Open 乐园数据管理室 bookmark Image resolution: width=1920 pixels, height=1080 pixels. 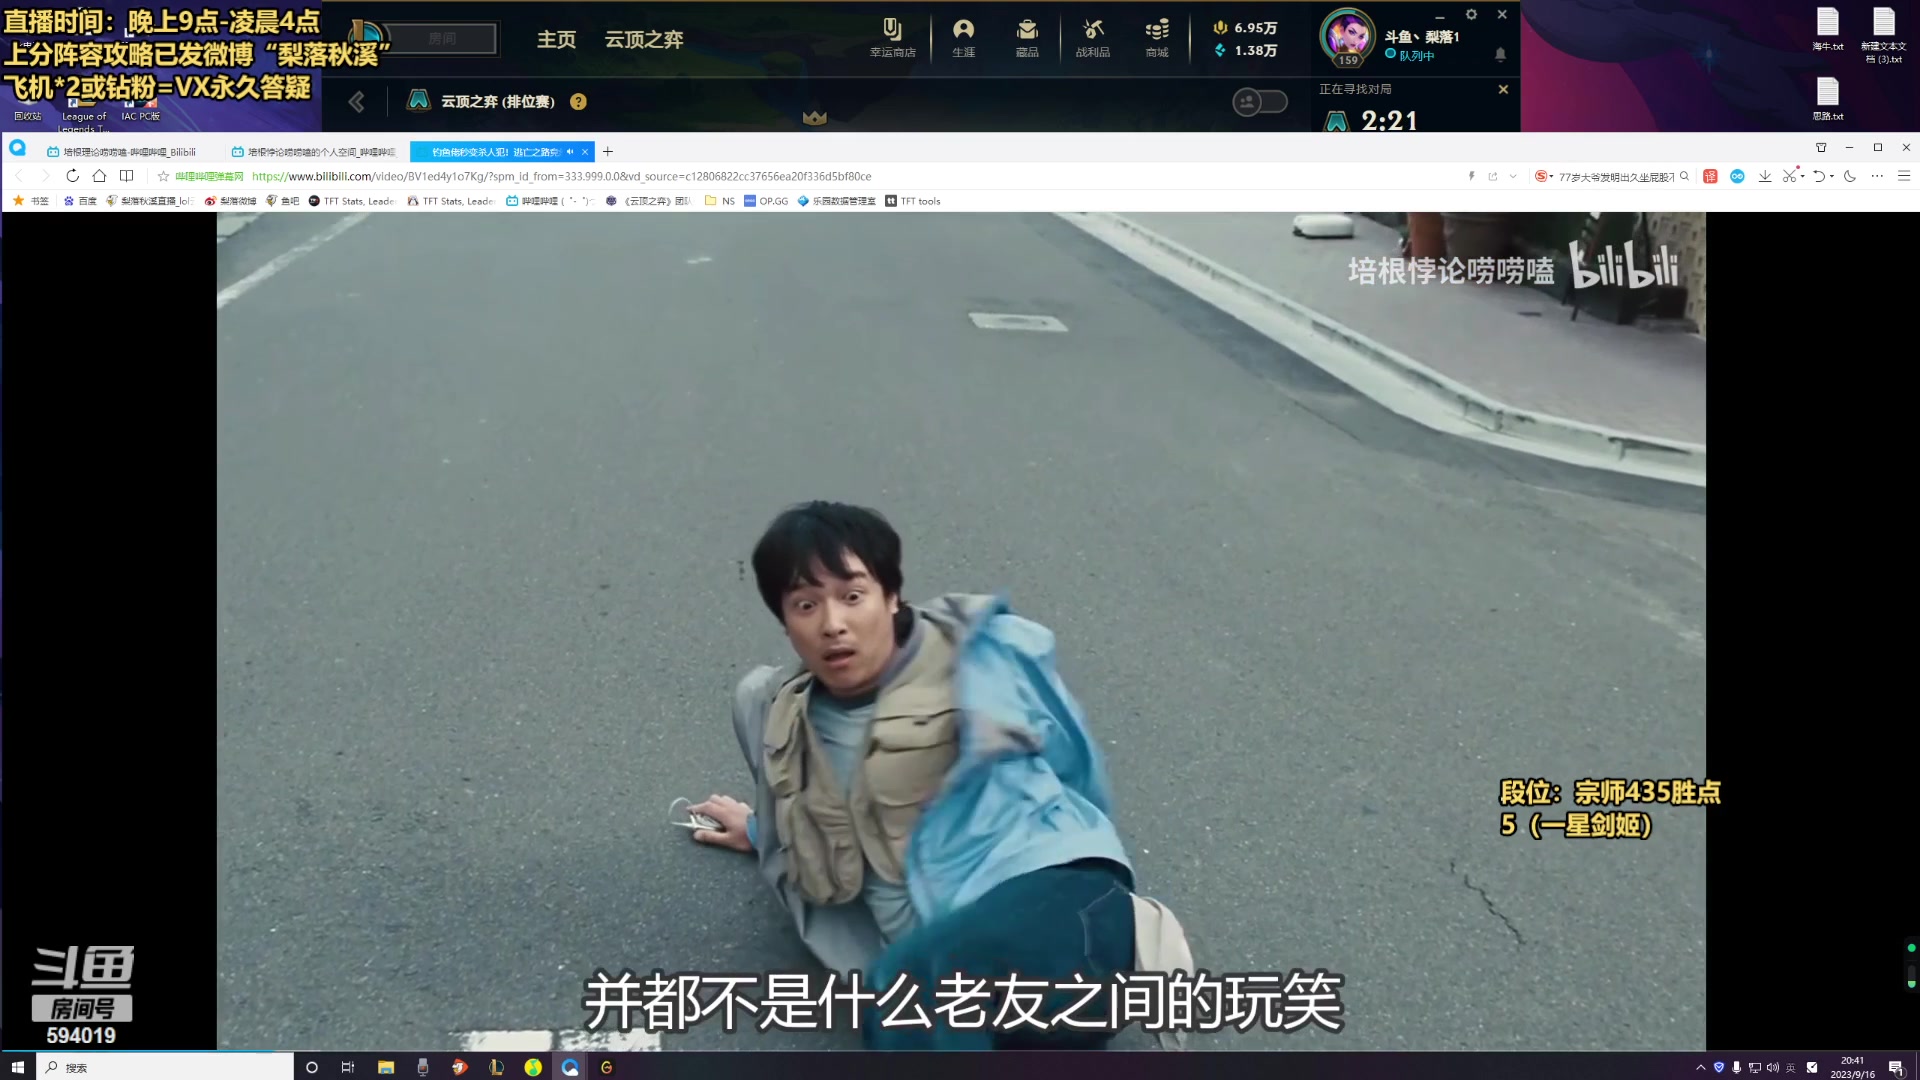pyautogui.click(x=837, y=201)
